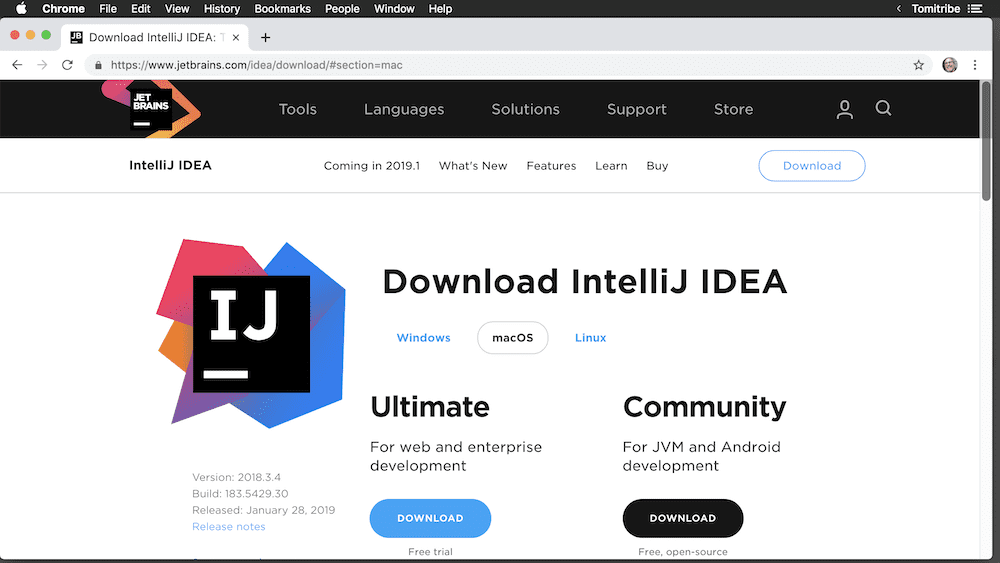1000x563 pixels.
Task: Open the Apple menu
Action: (21, 9)
